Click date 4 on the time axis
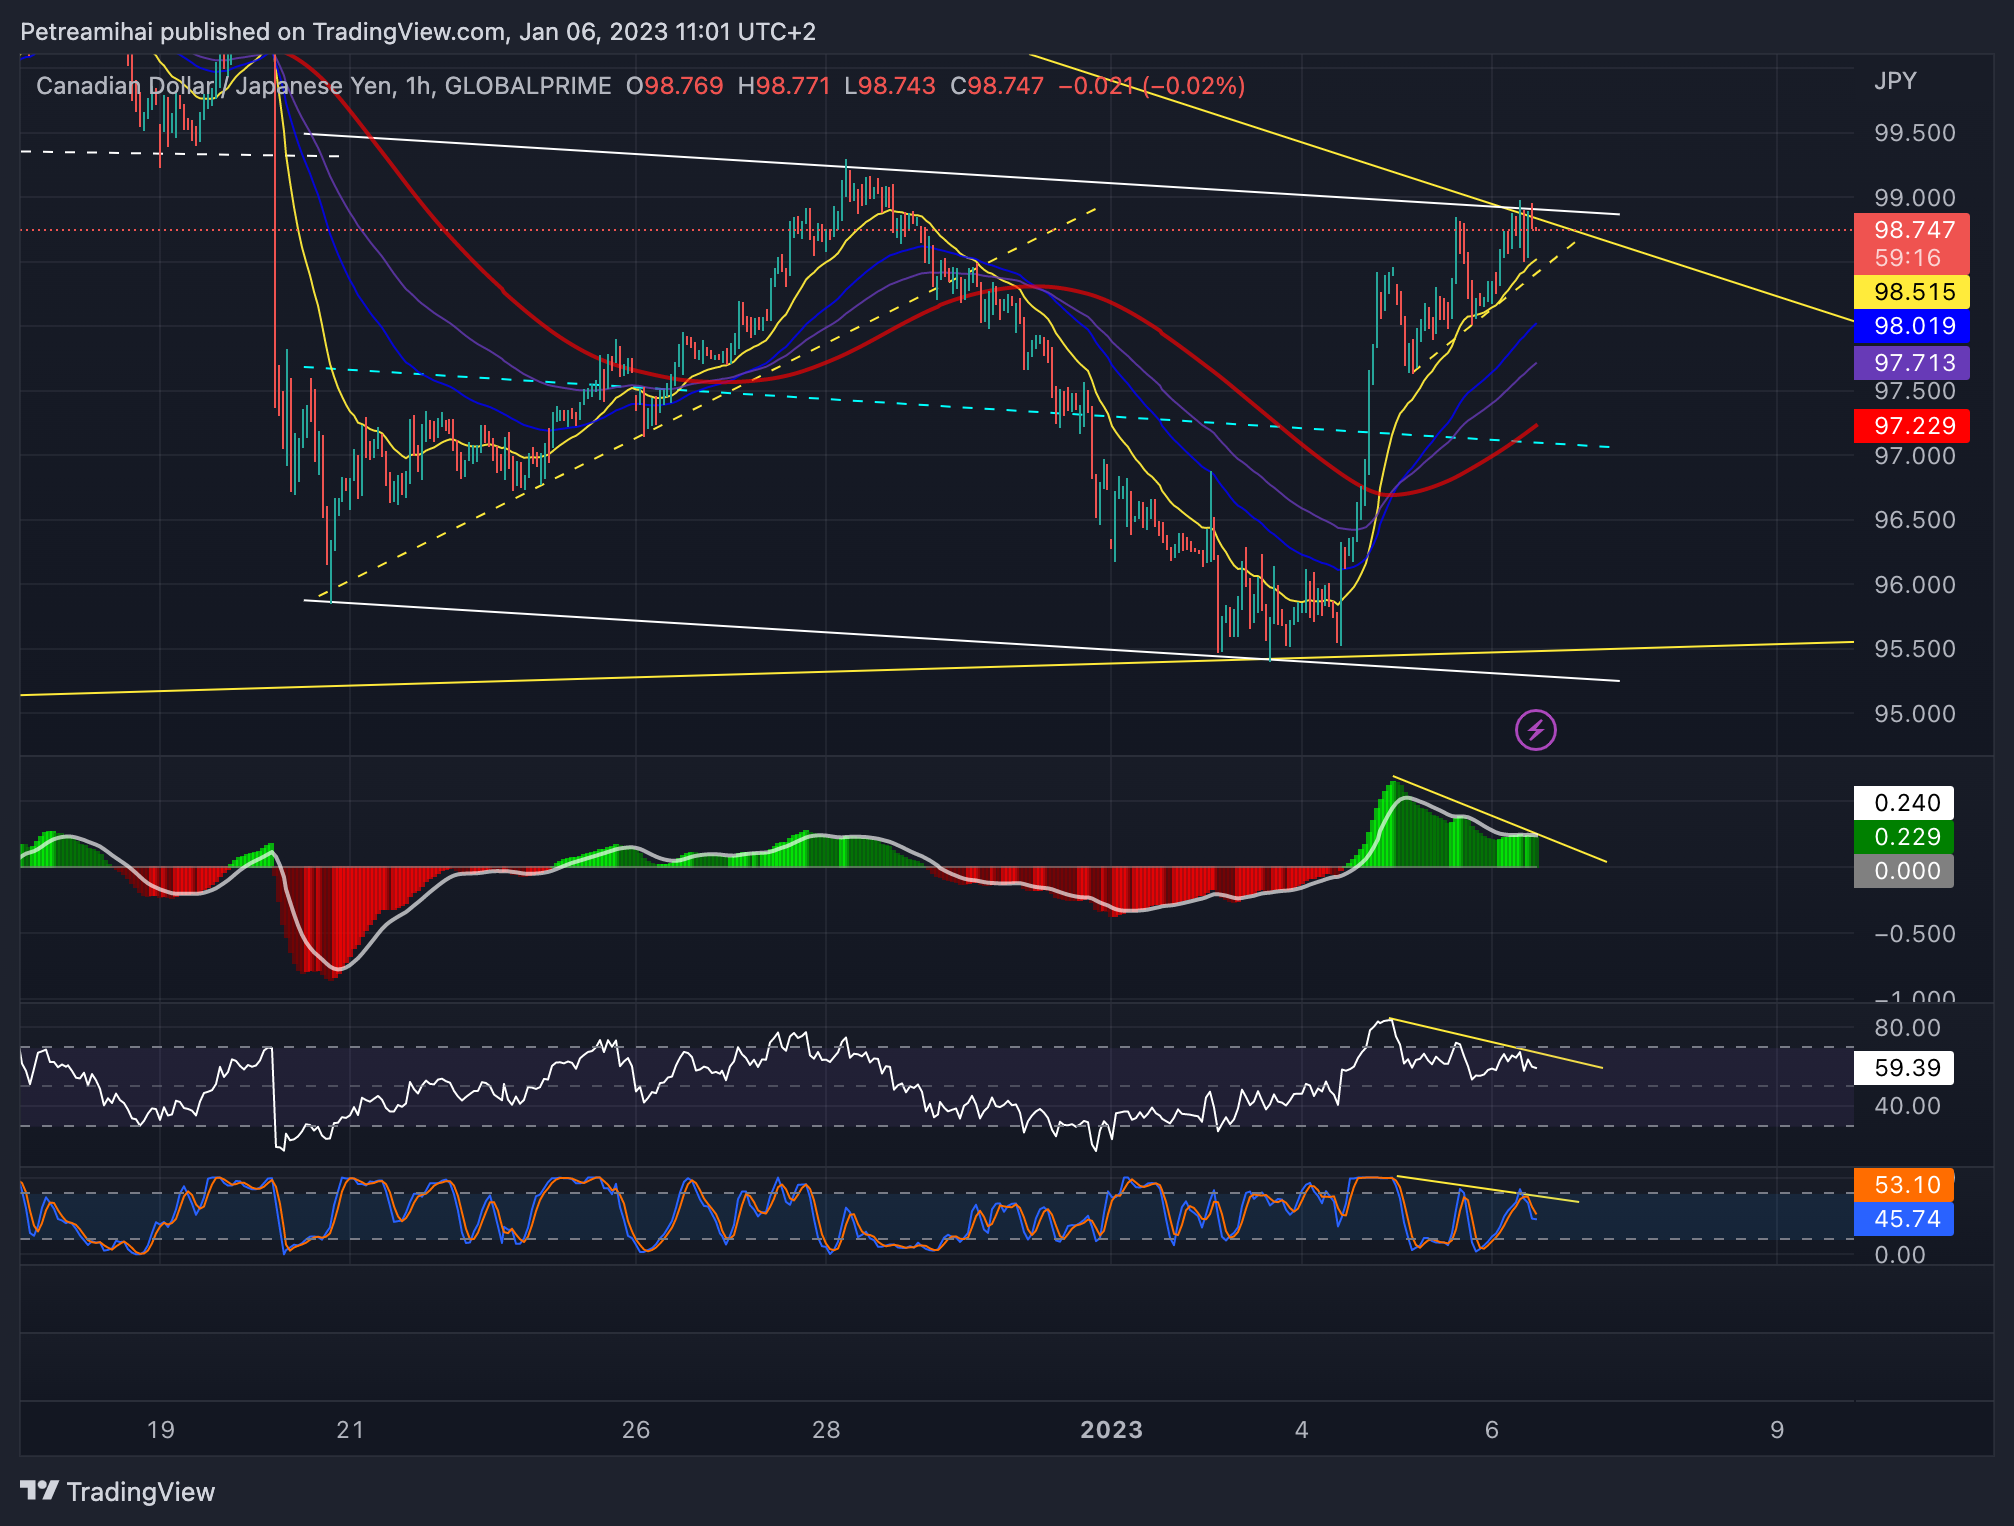The height and width of the screenshot is (1526, 2014). click(1301, 1430)
